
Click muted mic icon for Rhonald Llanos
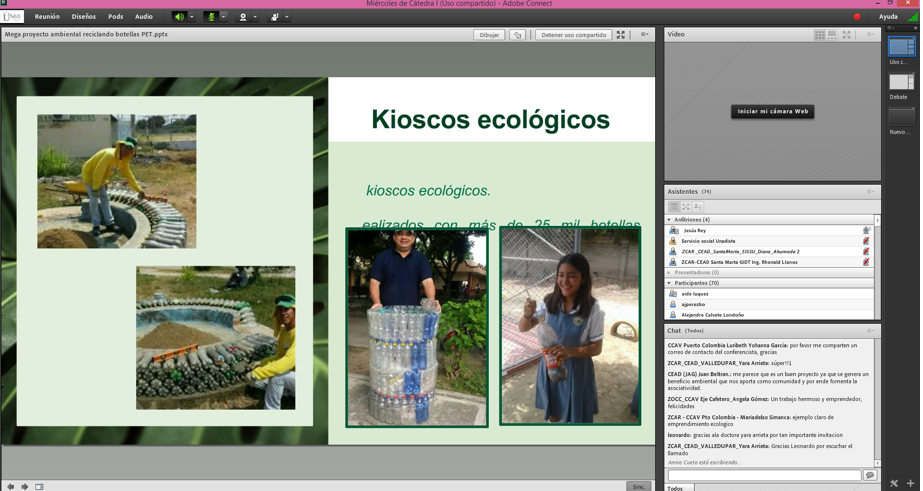point(866,262)
